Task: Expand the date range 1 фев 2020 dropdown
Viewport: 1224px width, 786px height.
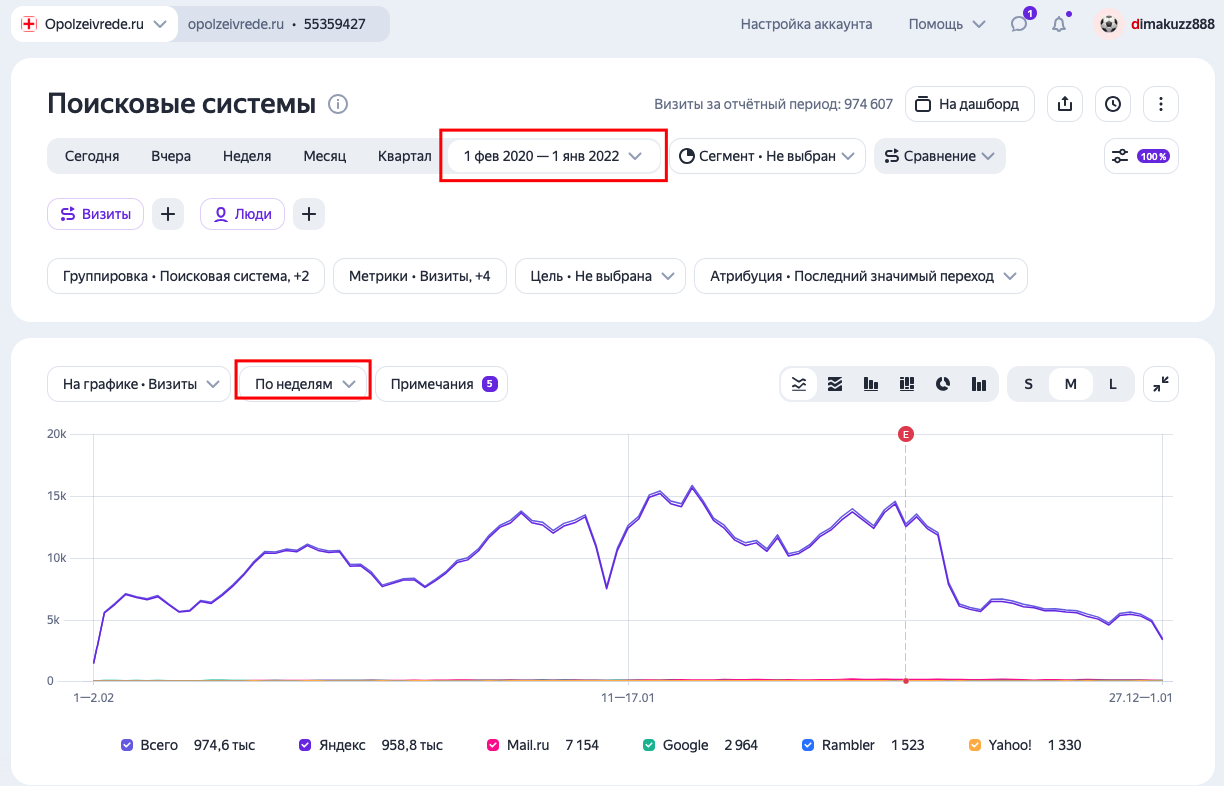Action: point(552,156)
